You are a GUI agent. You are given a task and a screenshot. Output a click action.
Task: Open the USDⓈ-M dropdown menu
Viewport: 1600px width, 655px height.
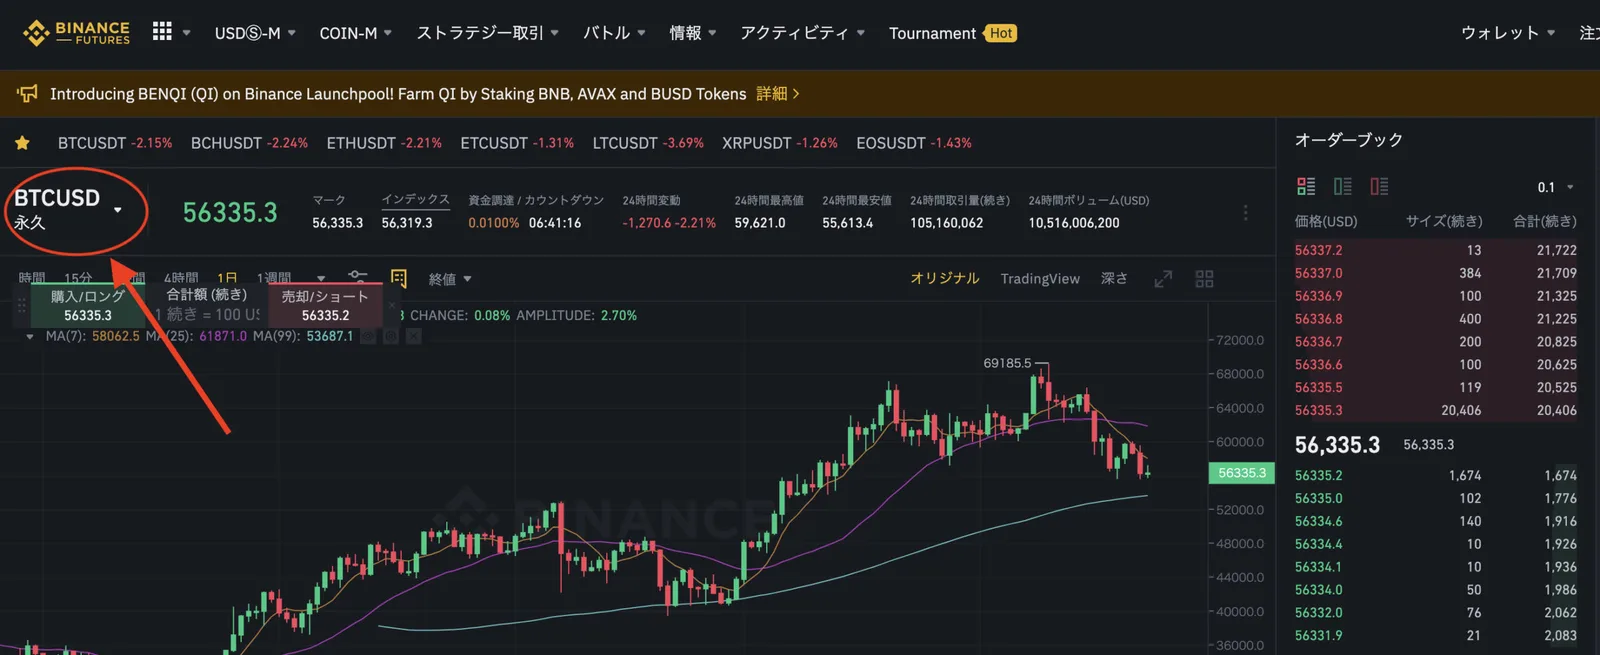[x=255, y=33]
